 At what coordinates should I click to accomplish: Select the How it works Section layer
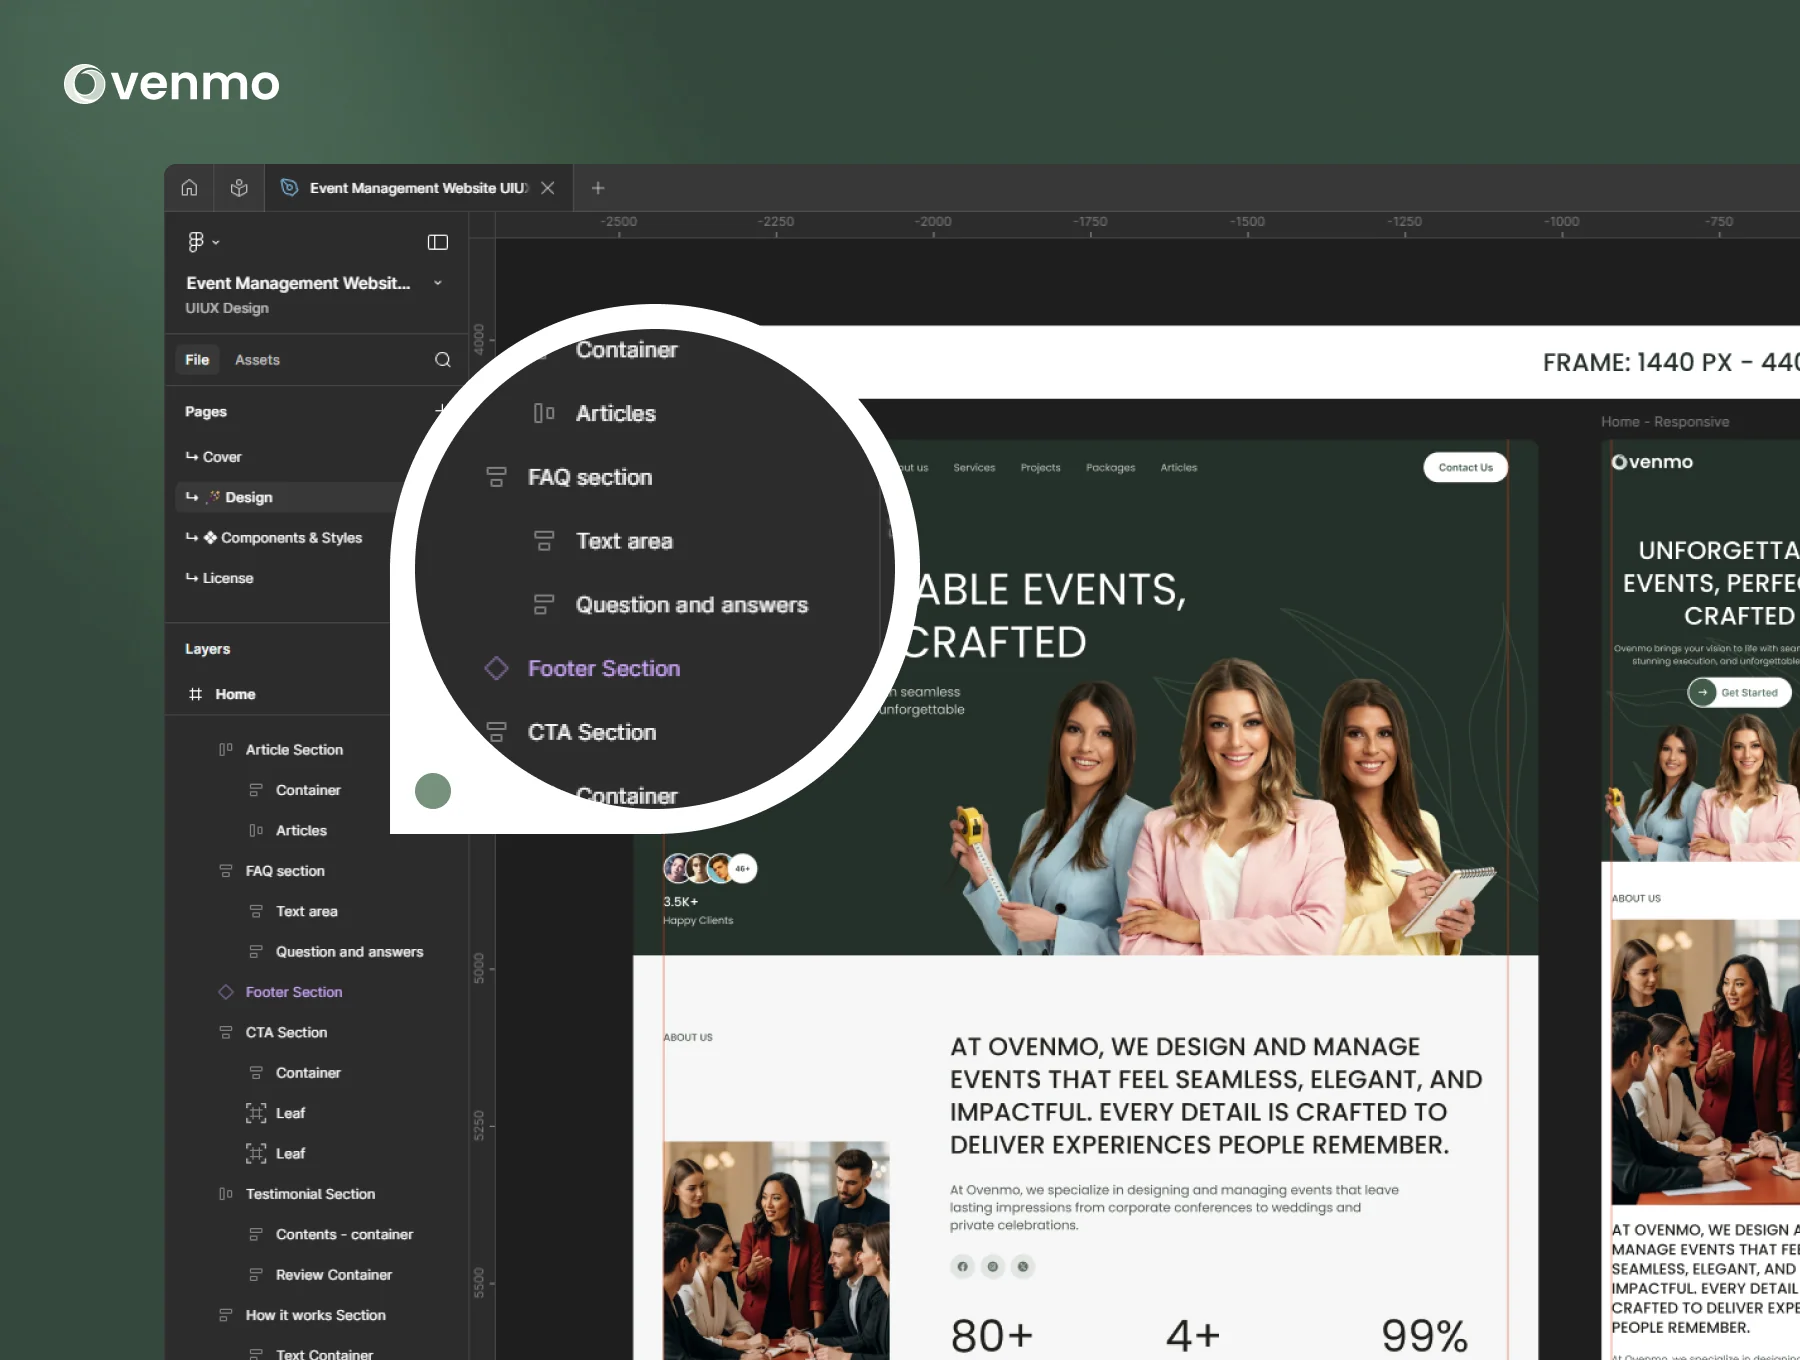tap(315, 1315)
